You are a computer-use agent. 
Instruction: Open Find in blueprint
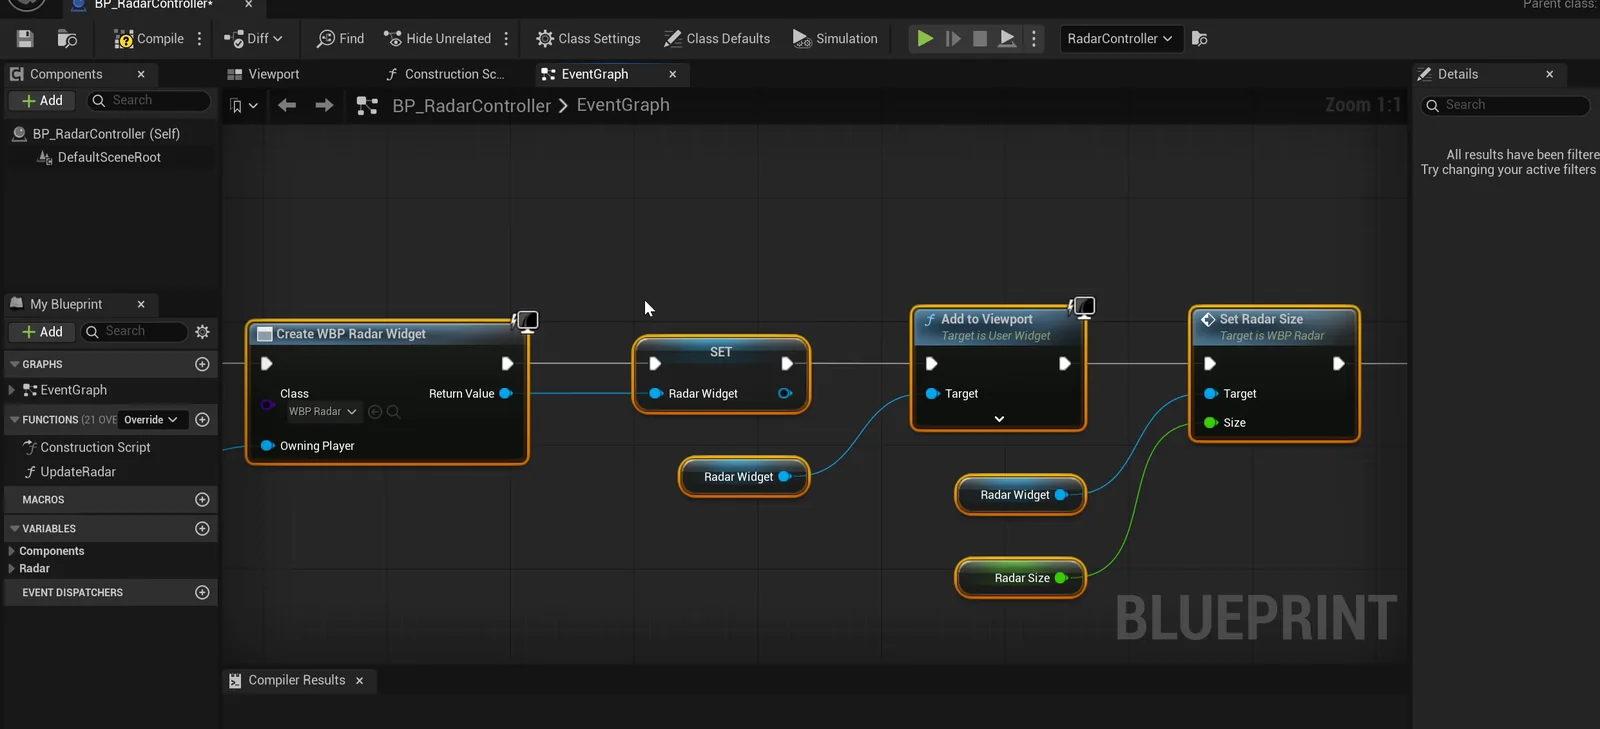tap(340, 39)
